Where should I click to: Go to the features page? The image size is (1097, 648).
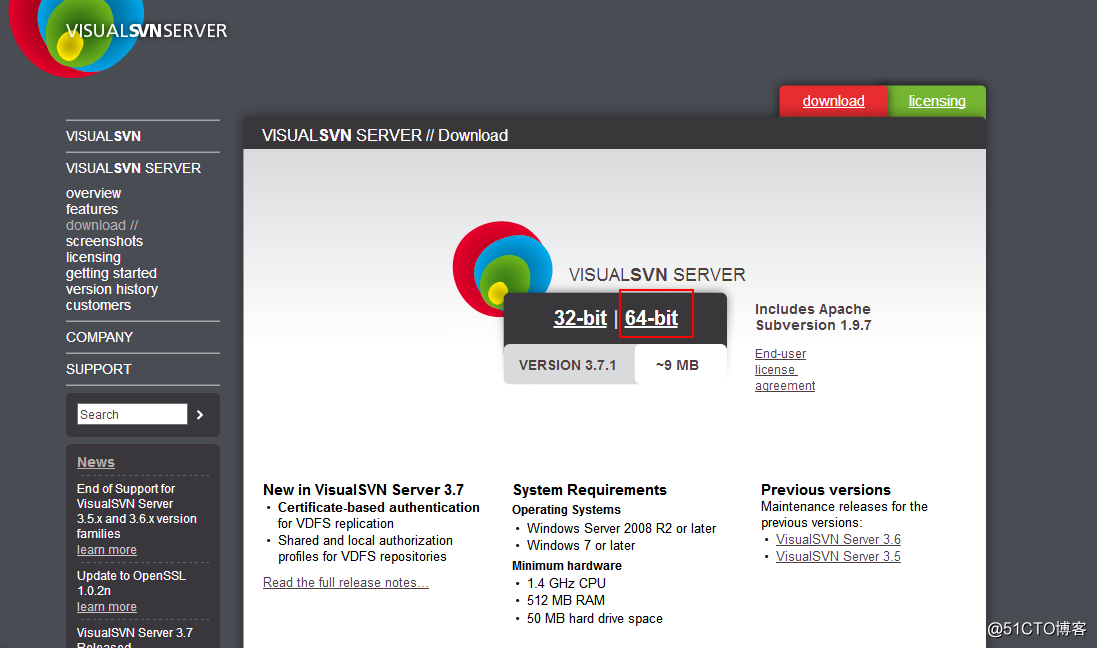point(92,209)
